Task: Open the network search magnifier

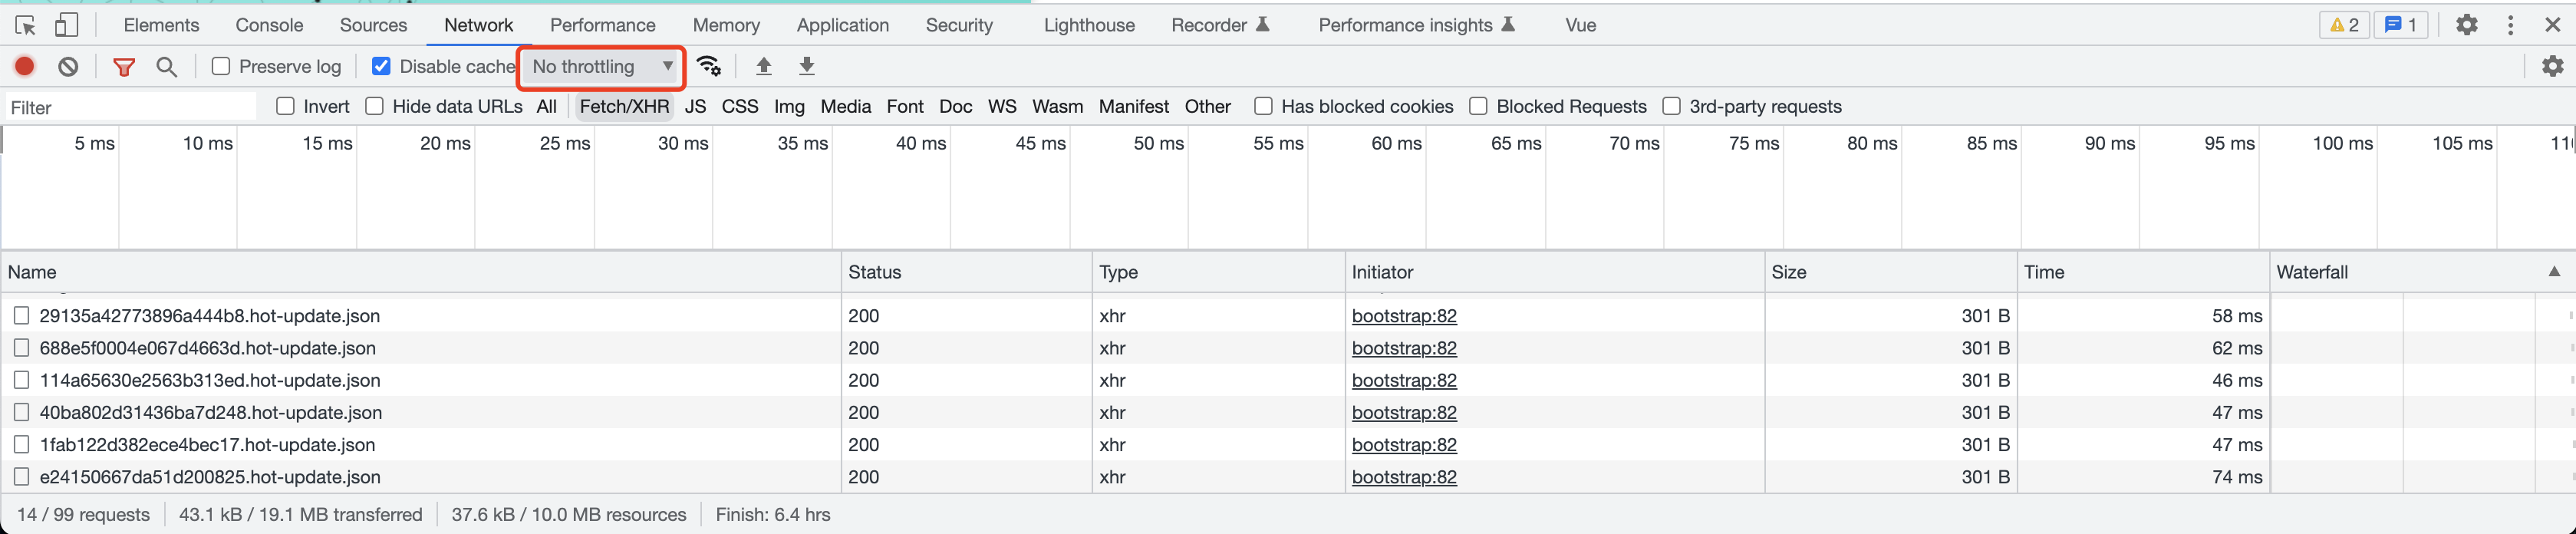Action: (167, 67)
